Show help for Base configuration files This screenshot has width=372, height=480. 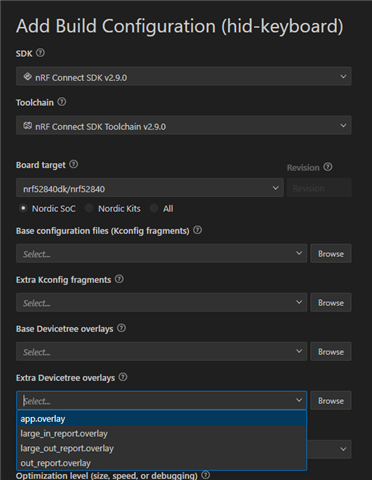[x=198, y=230]
